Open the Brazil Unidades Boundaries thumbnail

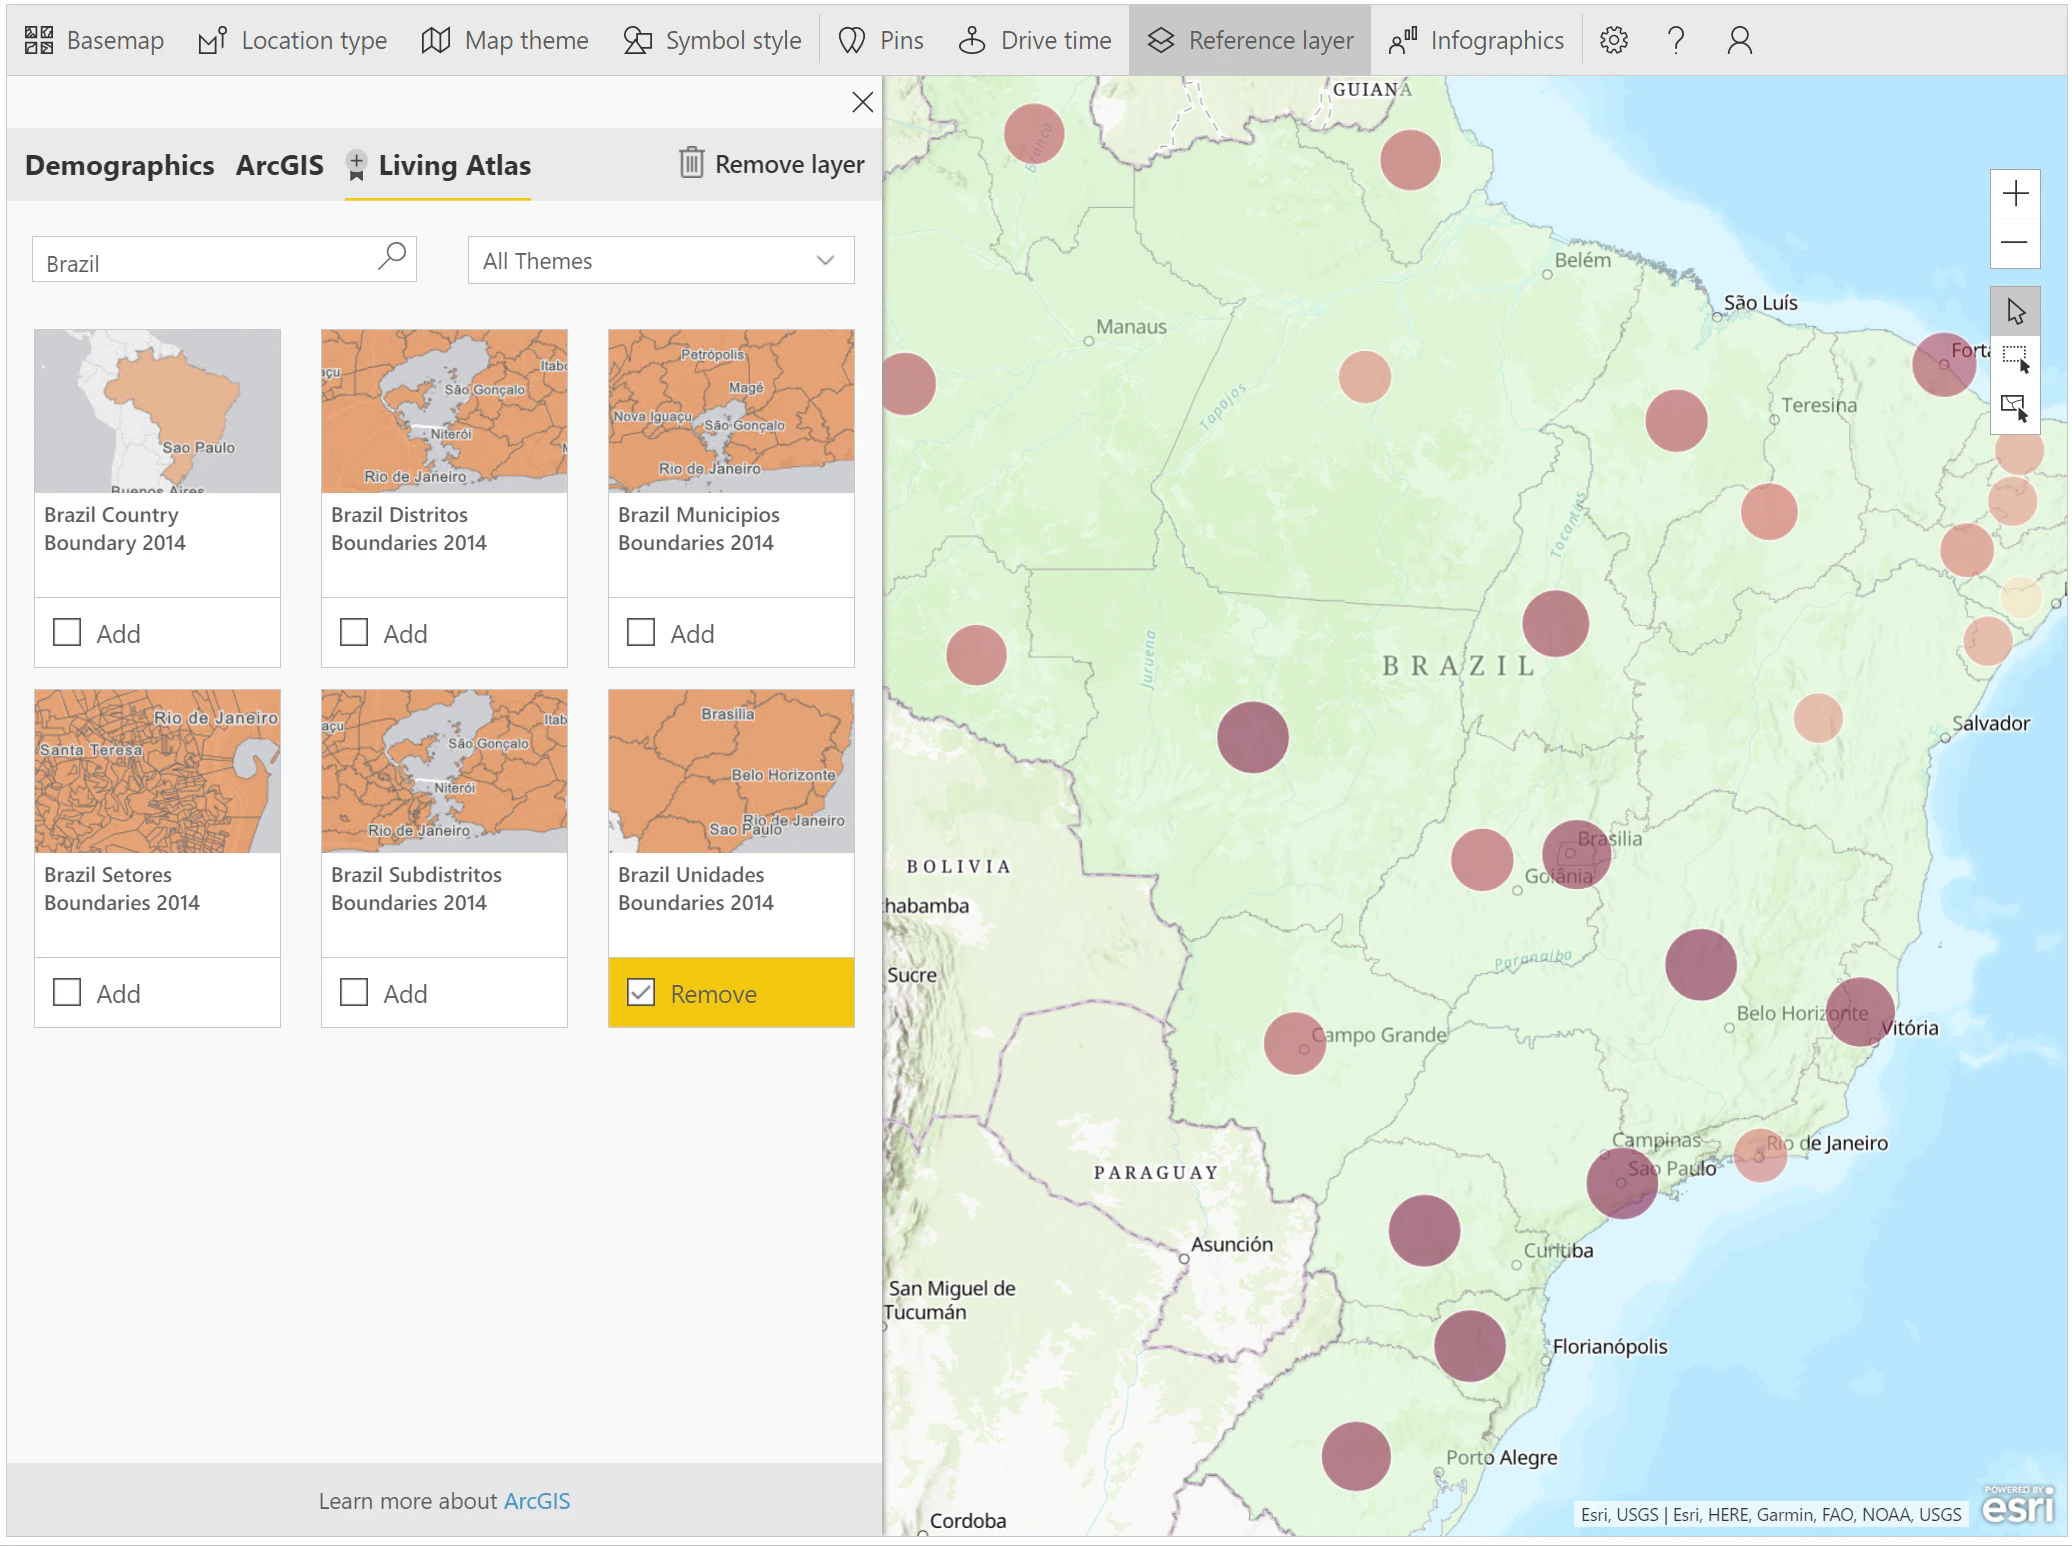731,771
